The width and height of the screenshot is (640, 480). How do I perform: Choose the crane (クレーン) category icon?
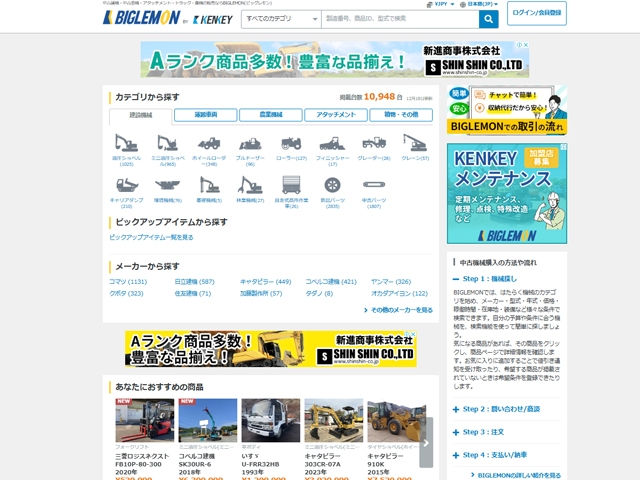tap(414, 143)
